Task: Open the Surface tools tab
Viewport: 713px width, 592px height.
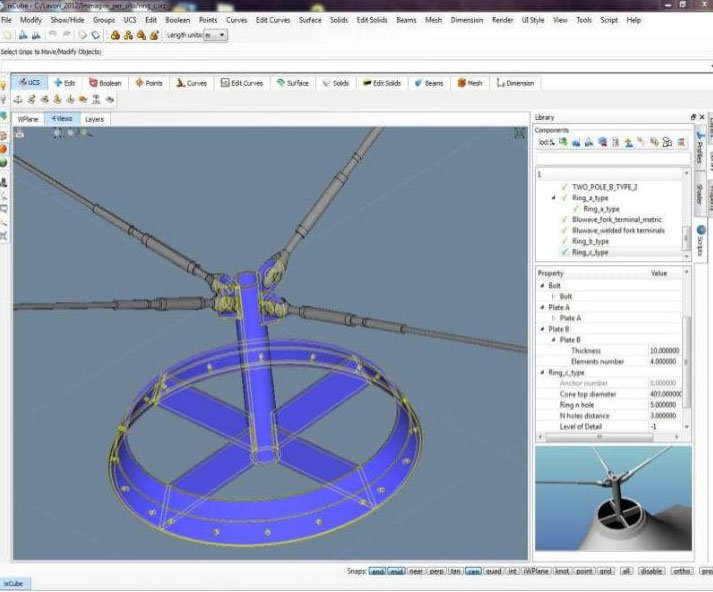Action: coord(293,83)
